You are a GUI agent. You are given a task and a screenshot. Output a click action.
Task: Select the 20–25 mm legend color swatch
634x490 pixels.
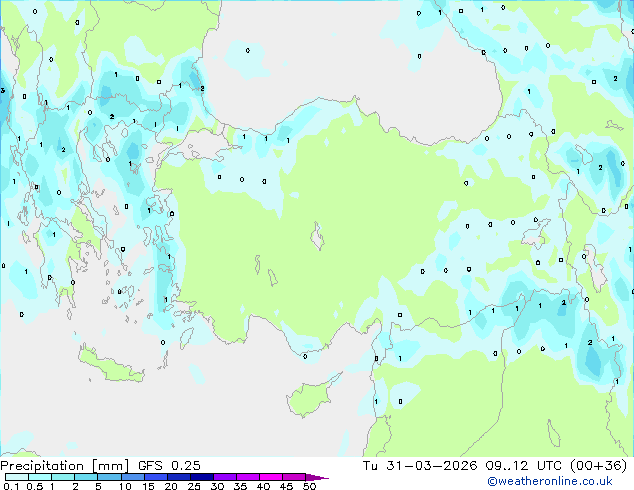(x=179, y=477)
